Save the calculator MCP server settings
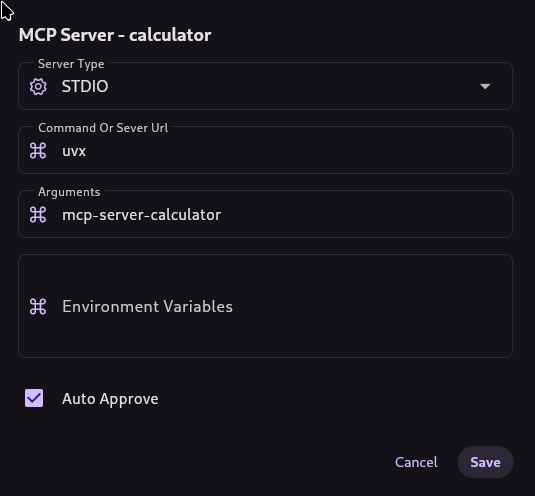This screenshot has height=496, width=535. [485, 462]
